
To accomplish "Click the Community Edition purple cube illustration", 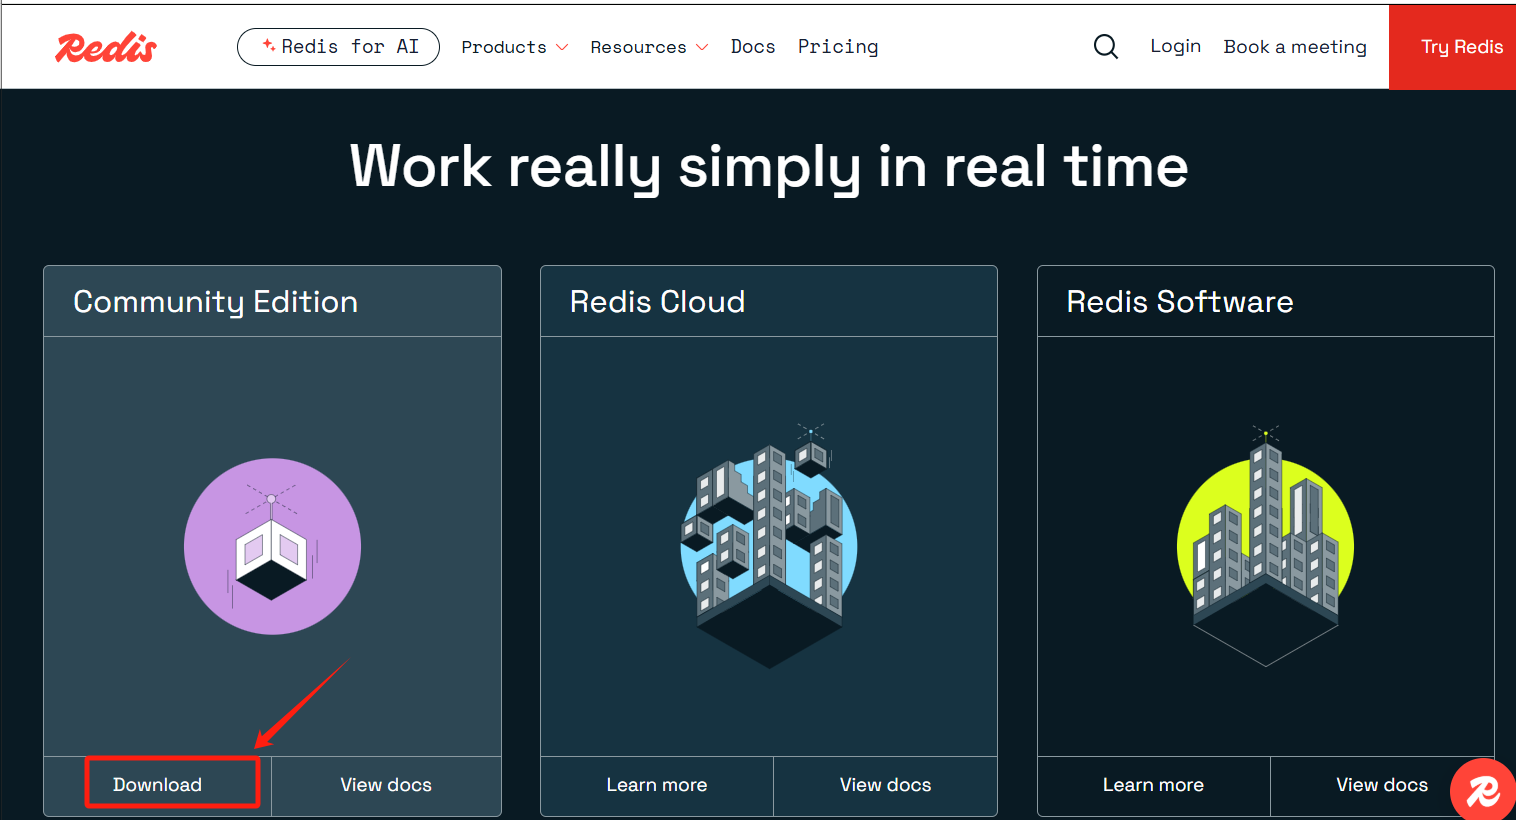I will click(x=272, y=546).
